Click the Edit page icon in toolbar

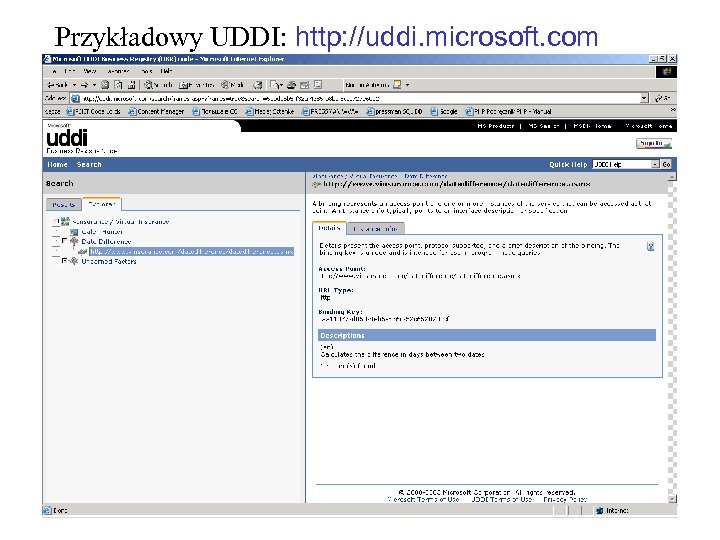[x=304, y=85]
